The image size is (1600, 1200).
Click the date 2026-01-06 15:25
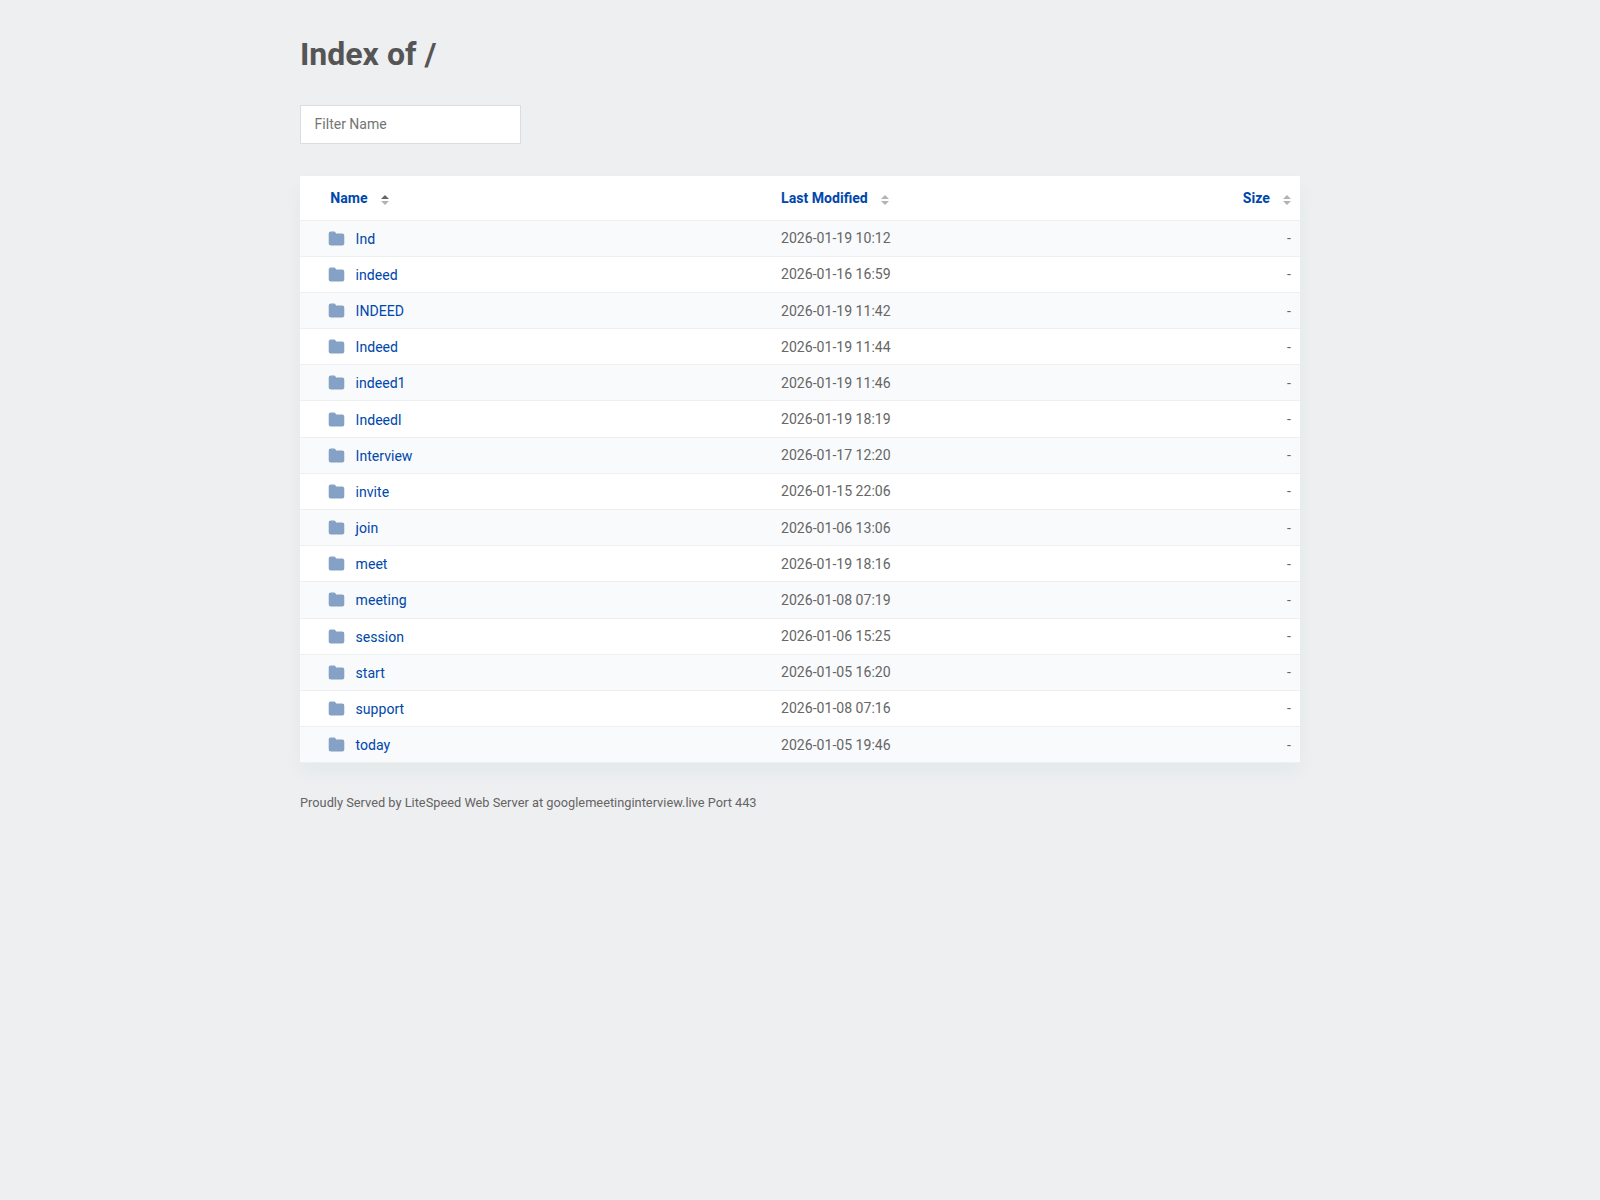point(836,636)
